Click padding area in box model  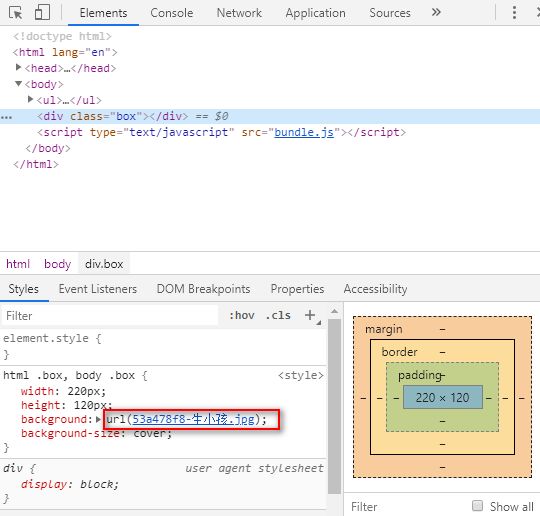click(419, 375)
